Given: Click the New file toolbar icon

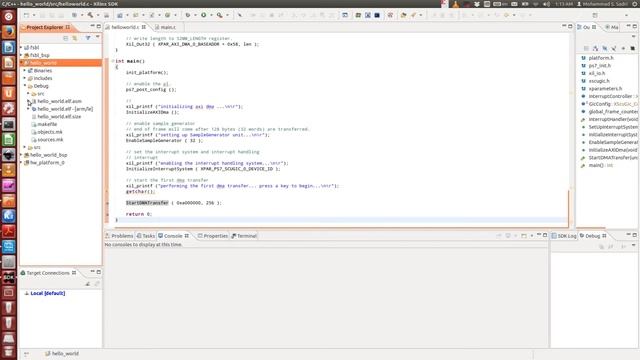Looking at the screenshot, I should click(27, 15).
